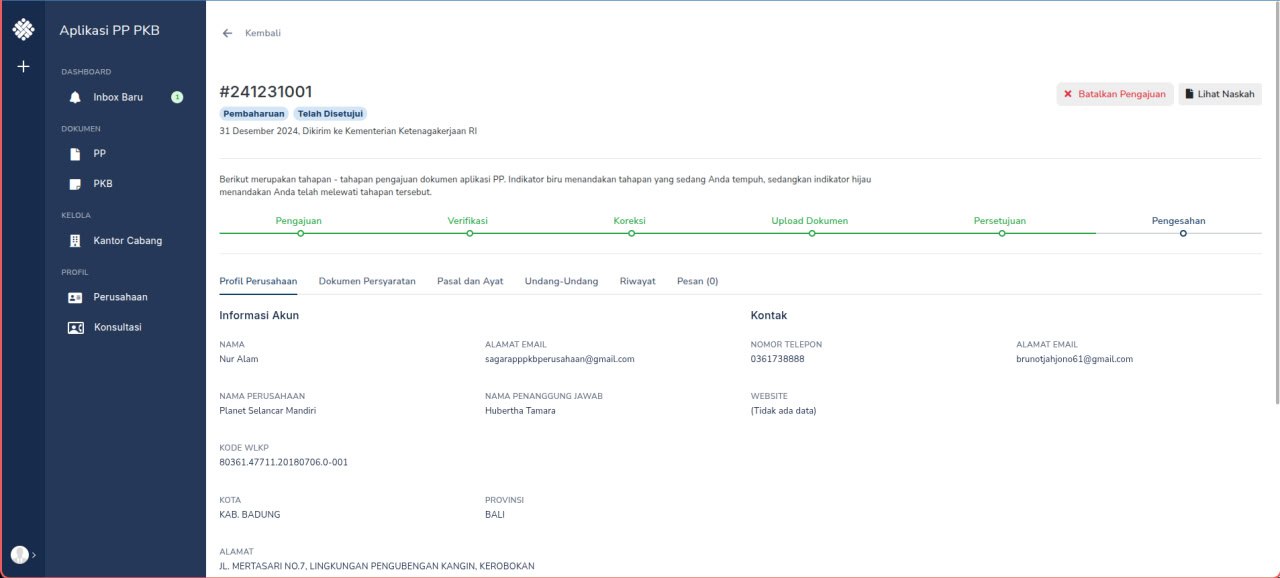
Task: Click the Pembaharuan tag
Action: (x=254, y=114)
